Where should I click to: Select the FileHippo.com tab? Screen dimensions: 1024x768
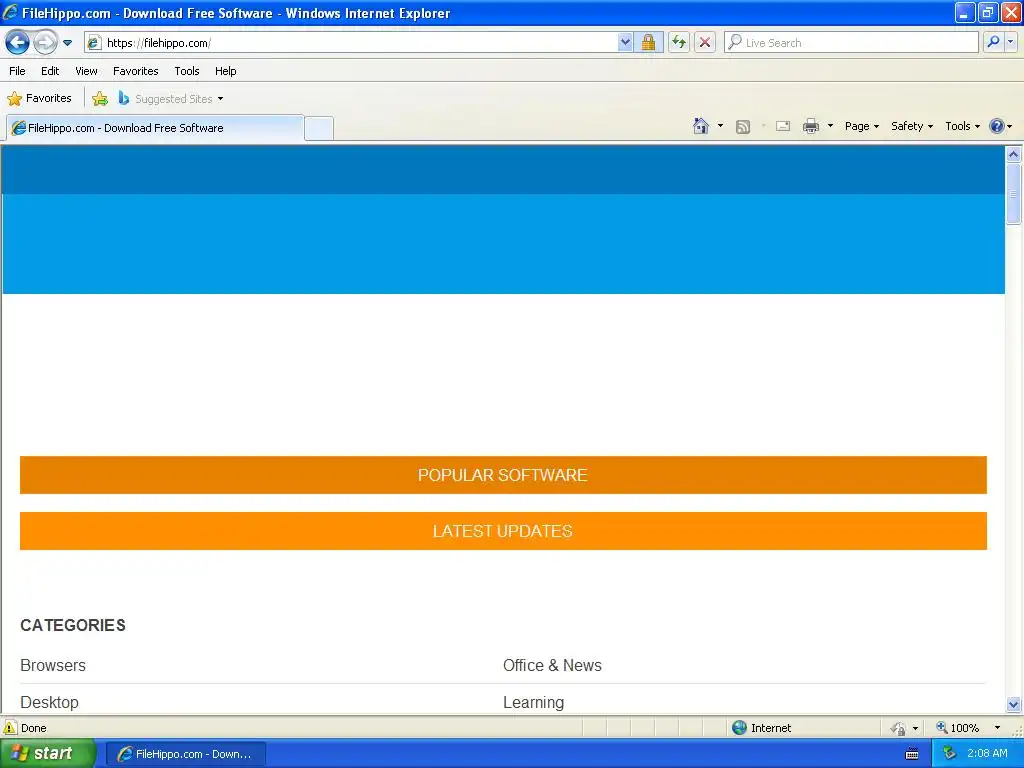click(x=155, y=128)
